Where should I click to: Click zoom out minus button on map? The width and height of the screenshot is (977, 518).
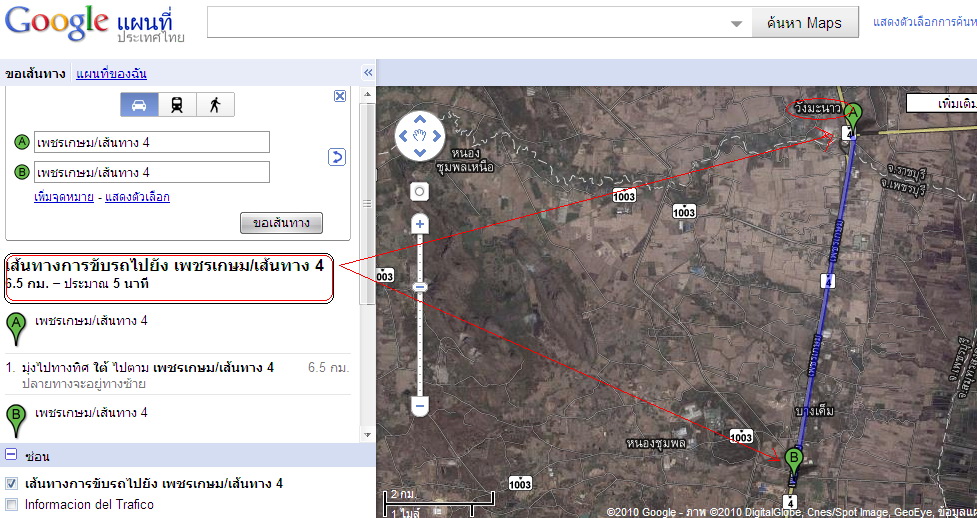click(x=420, y=406)
